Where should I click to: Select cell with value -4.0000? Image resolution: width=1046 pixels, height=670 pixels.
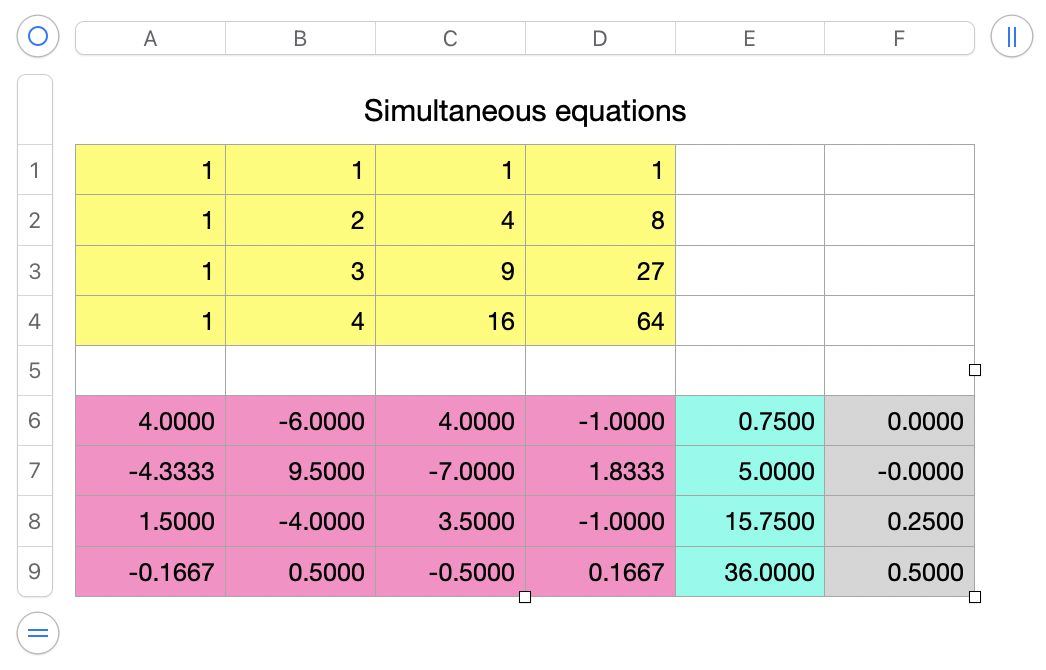coord(300,521)
